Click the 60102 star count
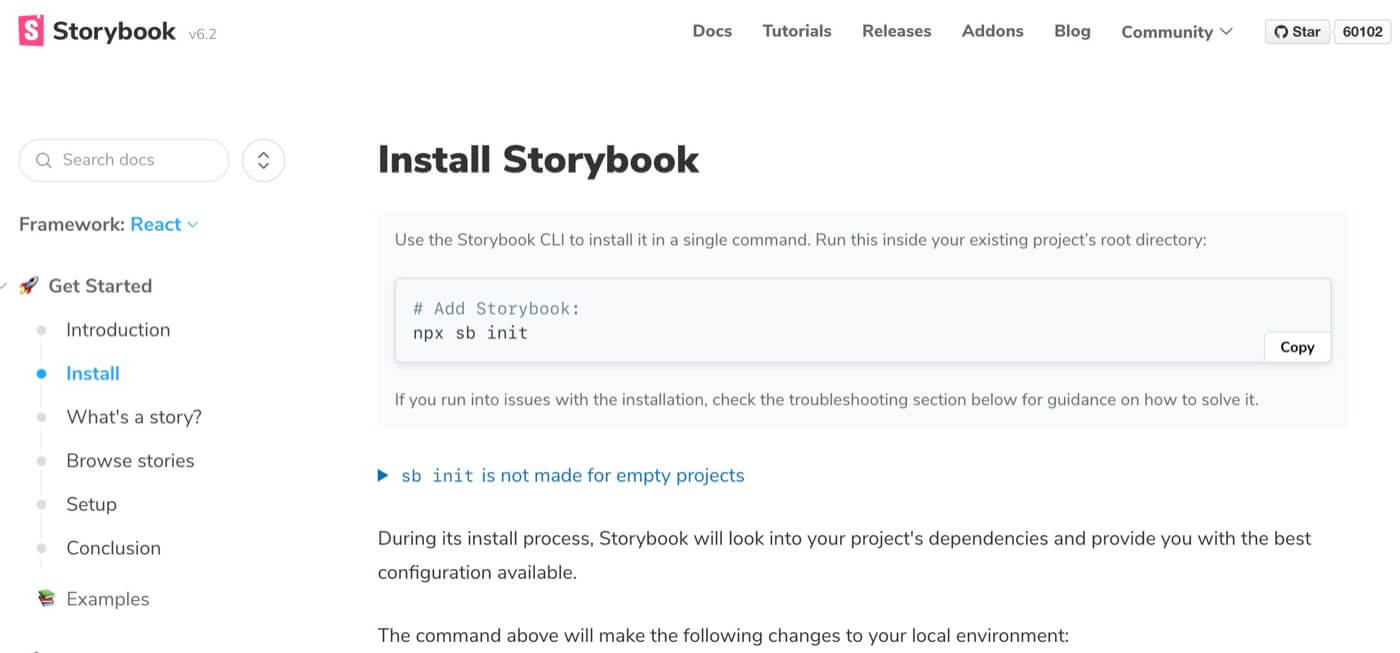The height and width of the screenshot is (653, 1400). (1362, 31)
